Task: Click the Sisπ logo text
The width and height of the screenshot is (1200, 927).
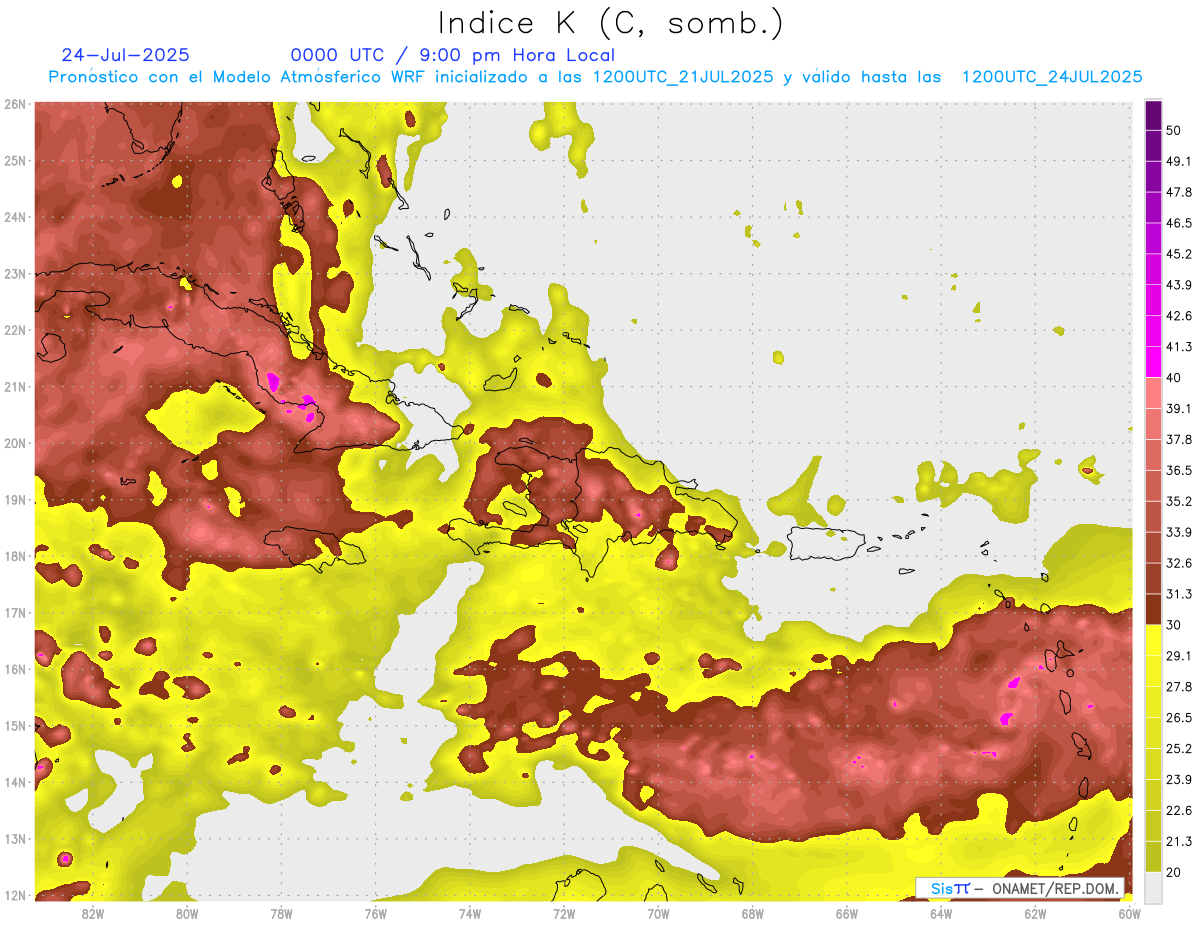Action: pyautogui.click(x=949, y=888)
